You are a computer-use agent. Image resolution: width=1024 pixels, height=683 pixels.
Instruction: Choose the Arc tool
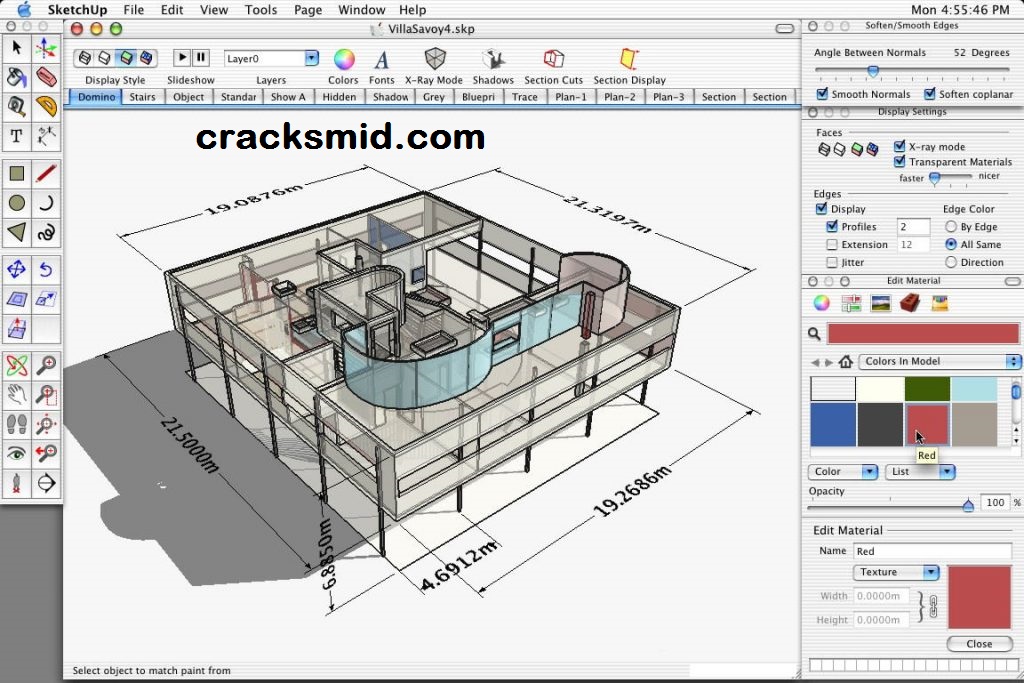tap(46, 203)
